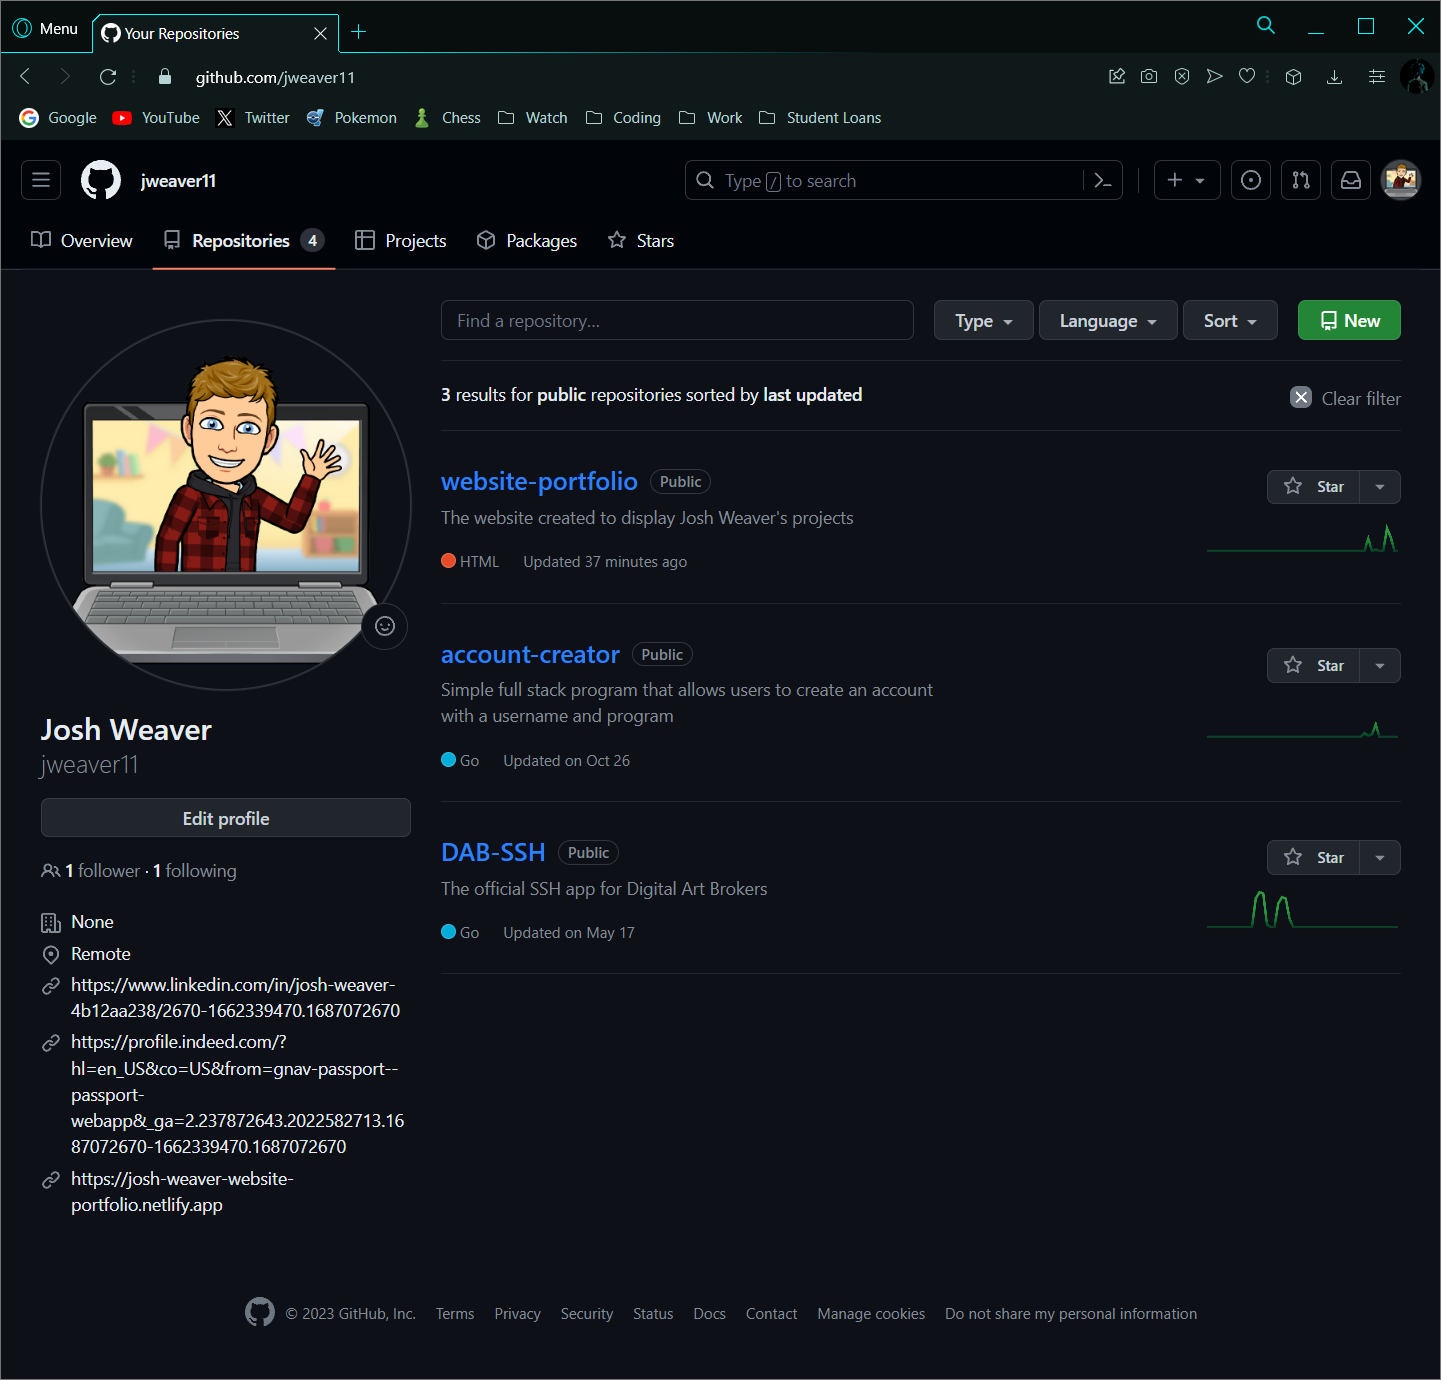Expand star list dropdown for DAB-SSH
1441x1380 pixels.
tap(1380, 858)
